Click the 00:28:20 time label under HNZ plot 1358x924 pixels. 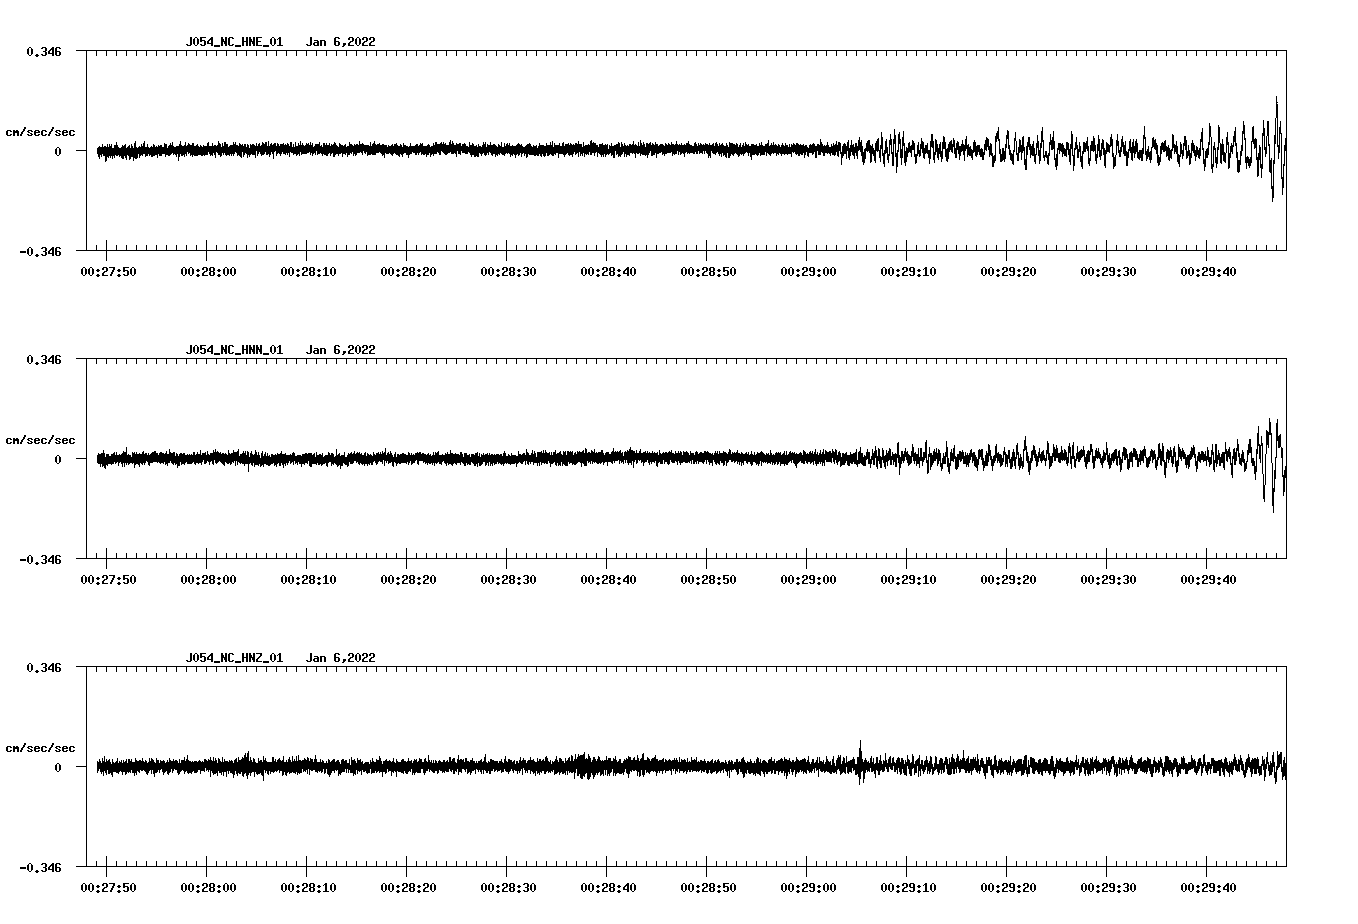(x=408, y=888)
